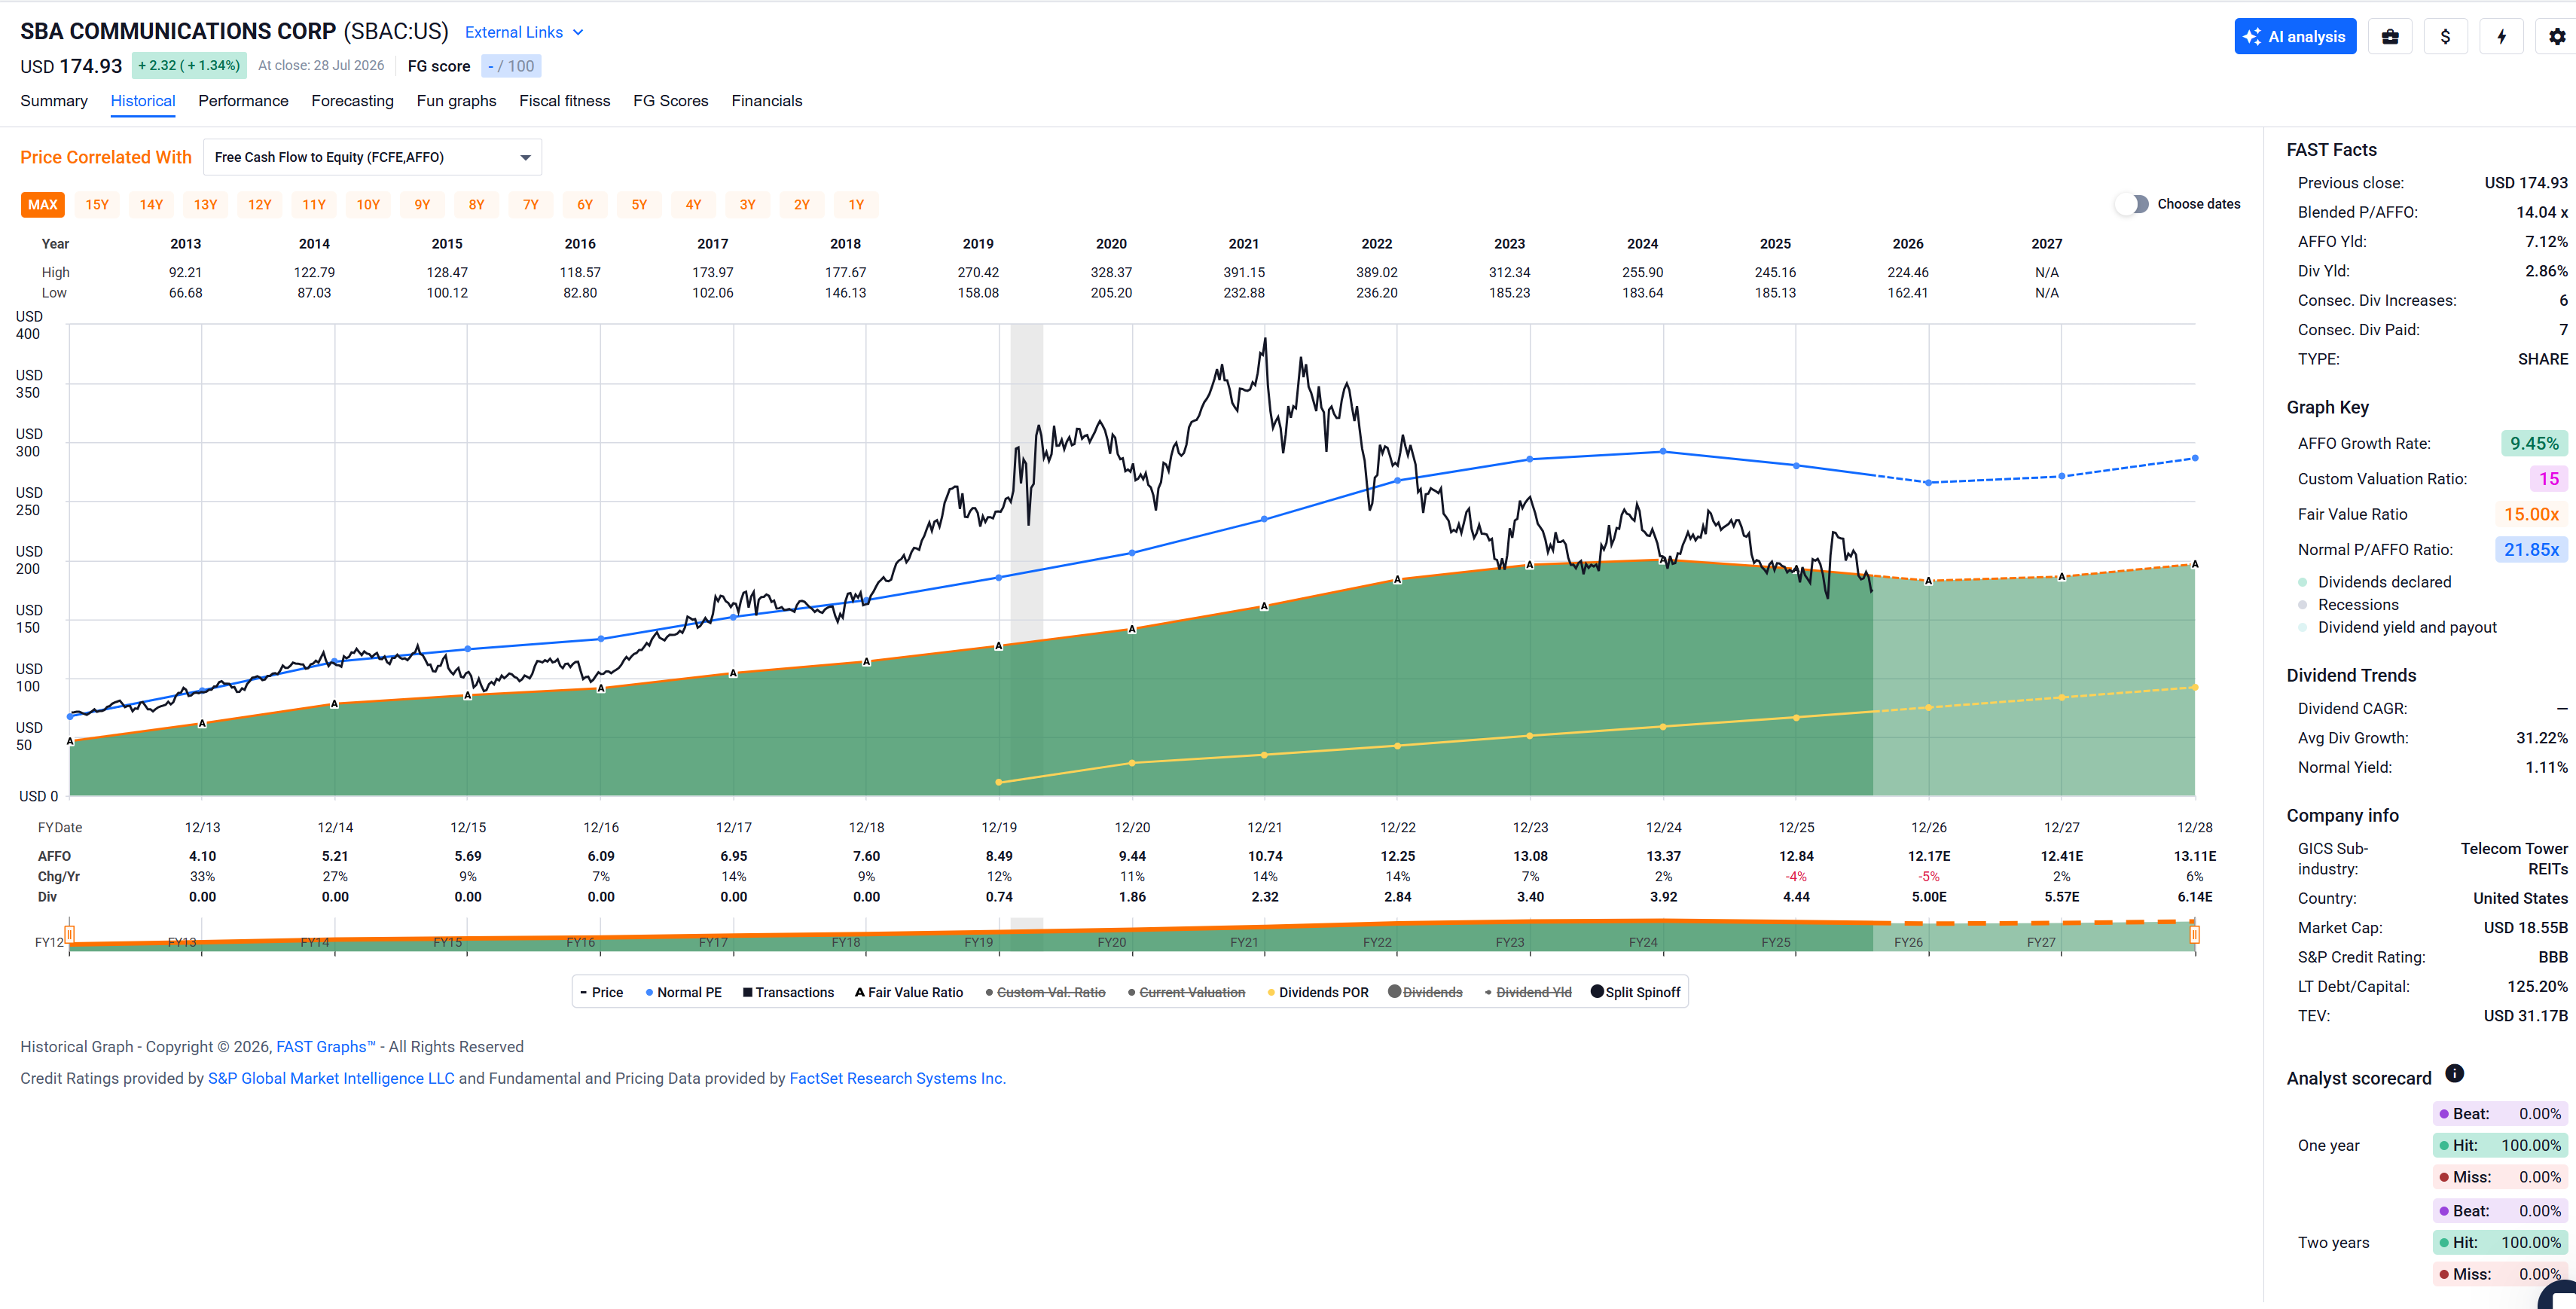Open FactSet Research Systems Inc. link

click(897, 1078)
